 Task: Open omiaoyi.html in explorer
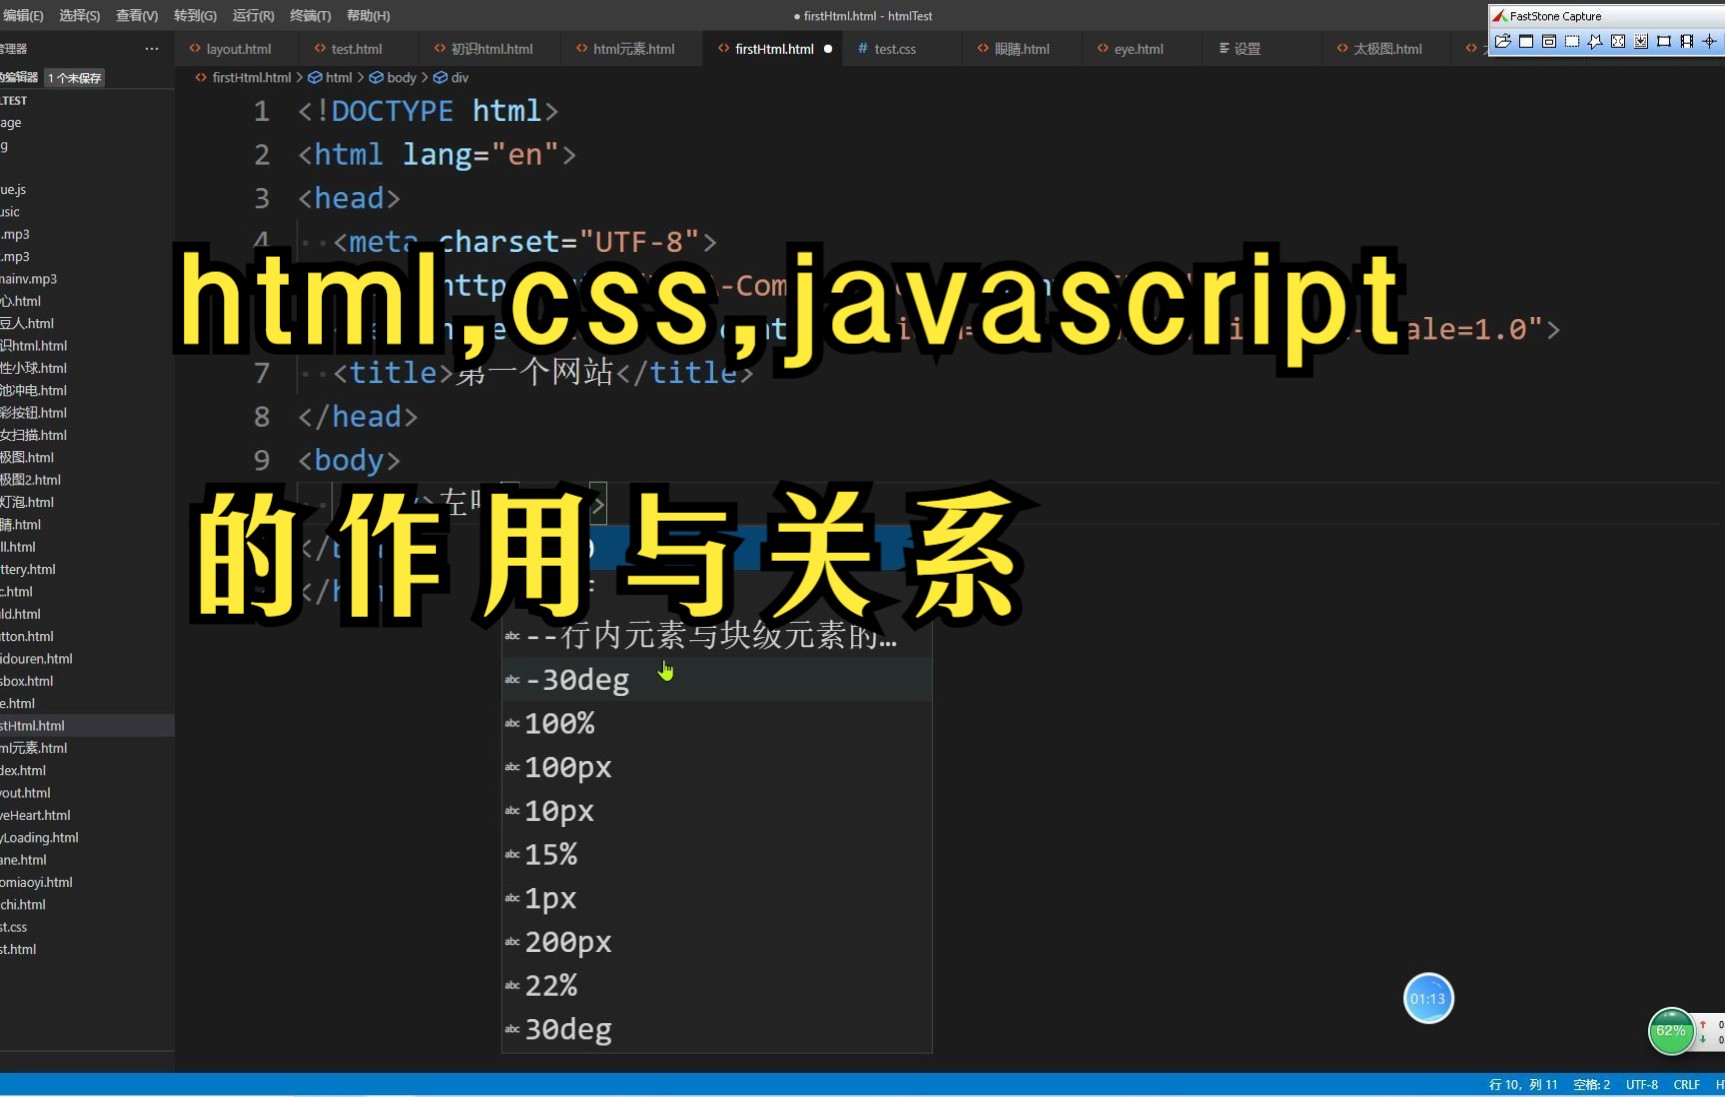[87, 882]
